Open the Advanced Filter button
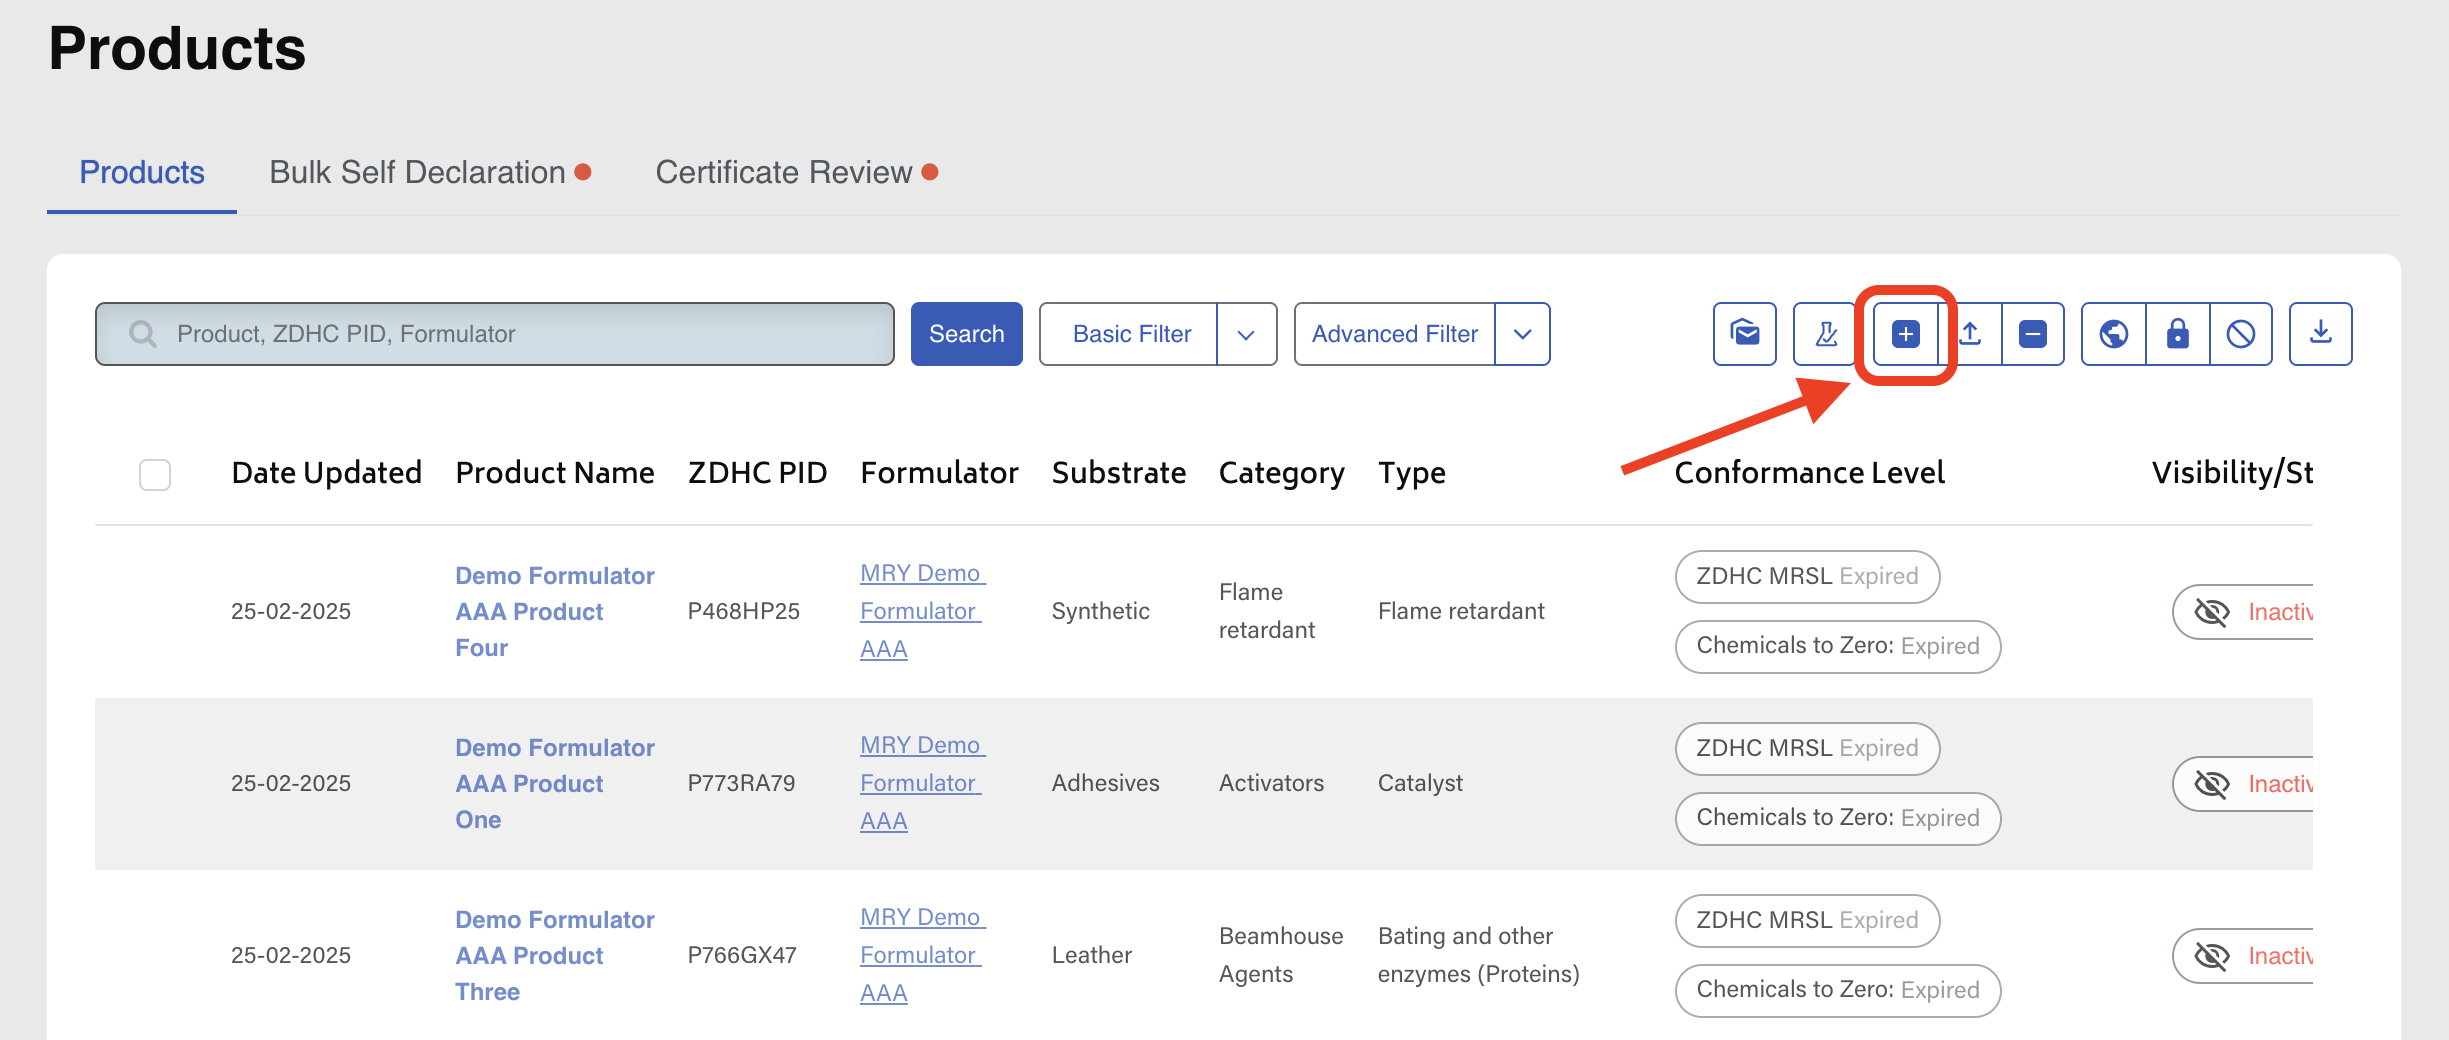This screenshot has height=1040, width=2449. (1395, 334)
